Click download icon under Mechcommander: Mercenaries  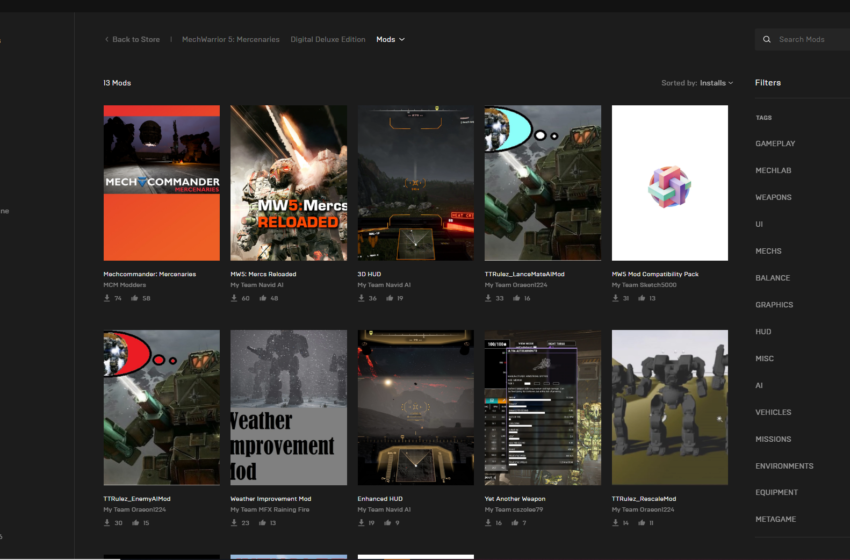[x=107, y=298]
